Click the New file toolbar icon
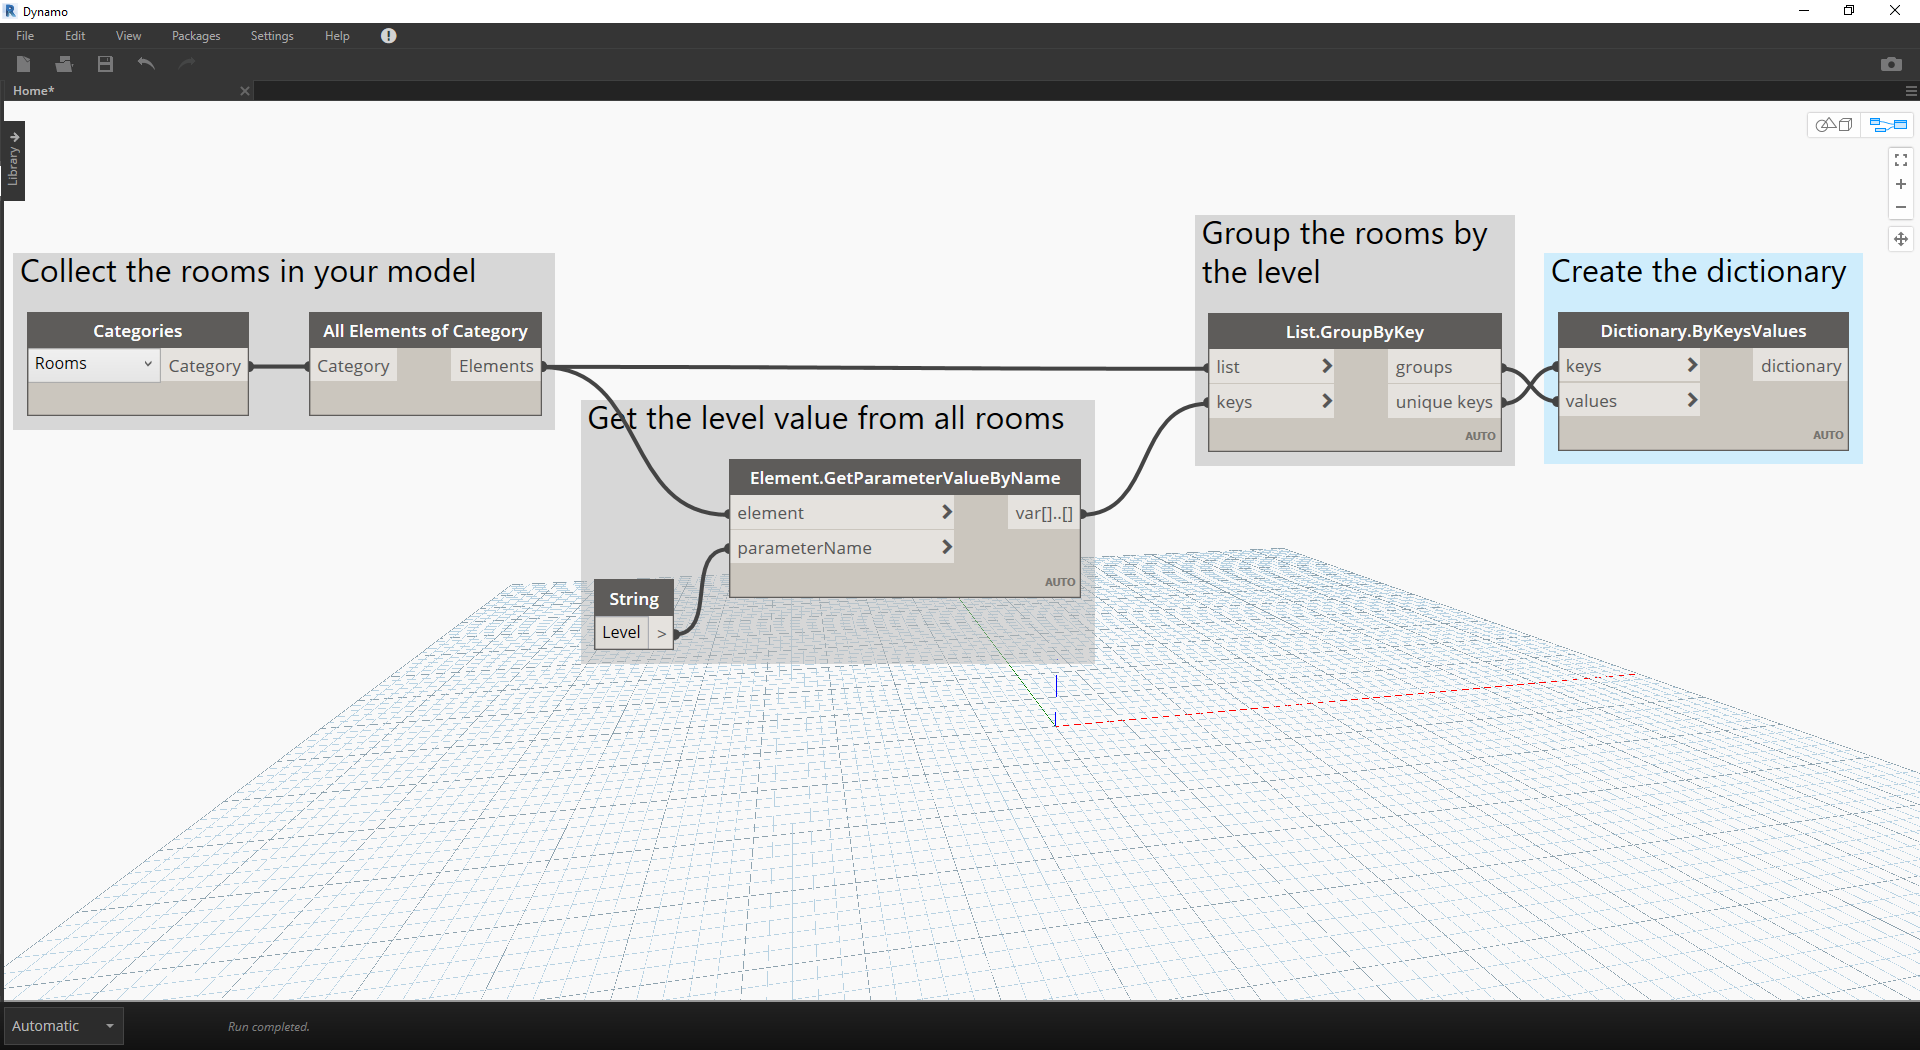This screenshot has width=1920, height=1050. [24, 64]
